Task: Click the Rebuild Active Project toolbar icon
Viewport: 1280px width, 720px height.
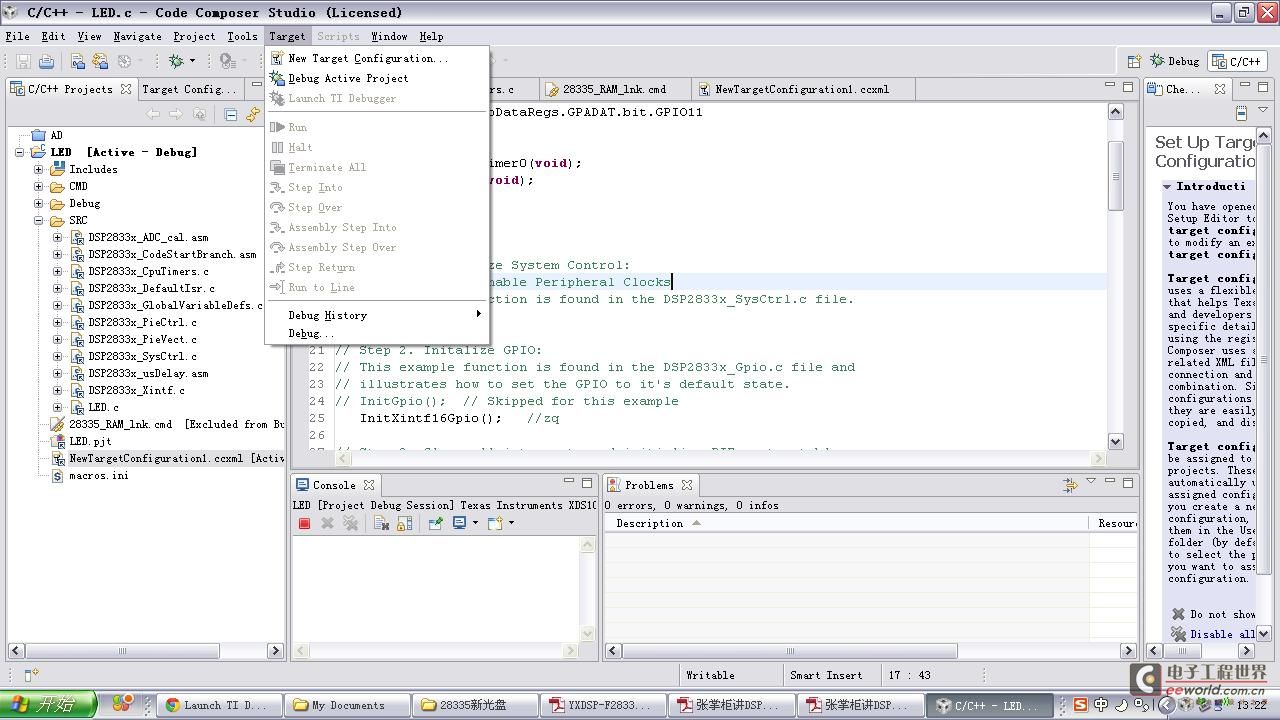Action: coord(100,61)
